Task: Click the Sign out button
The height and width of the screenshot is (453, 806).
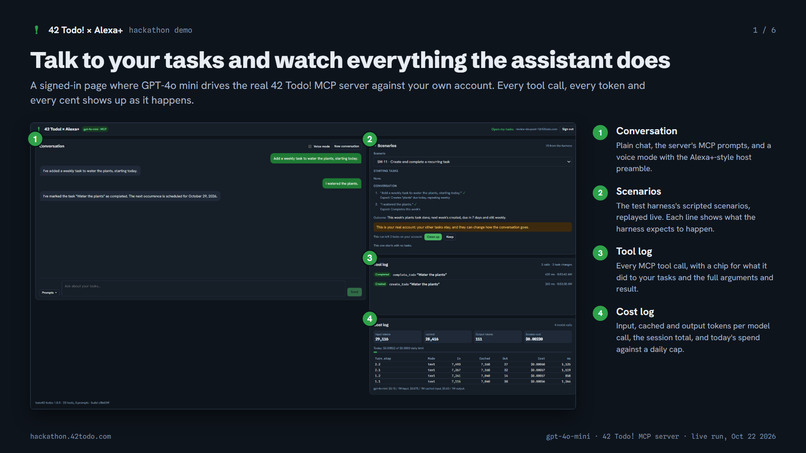Action: (x=567, y=130)
